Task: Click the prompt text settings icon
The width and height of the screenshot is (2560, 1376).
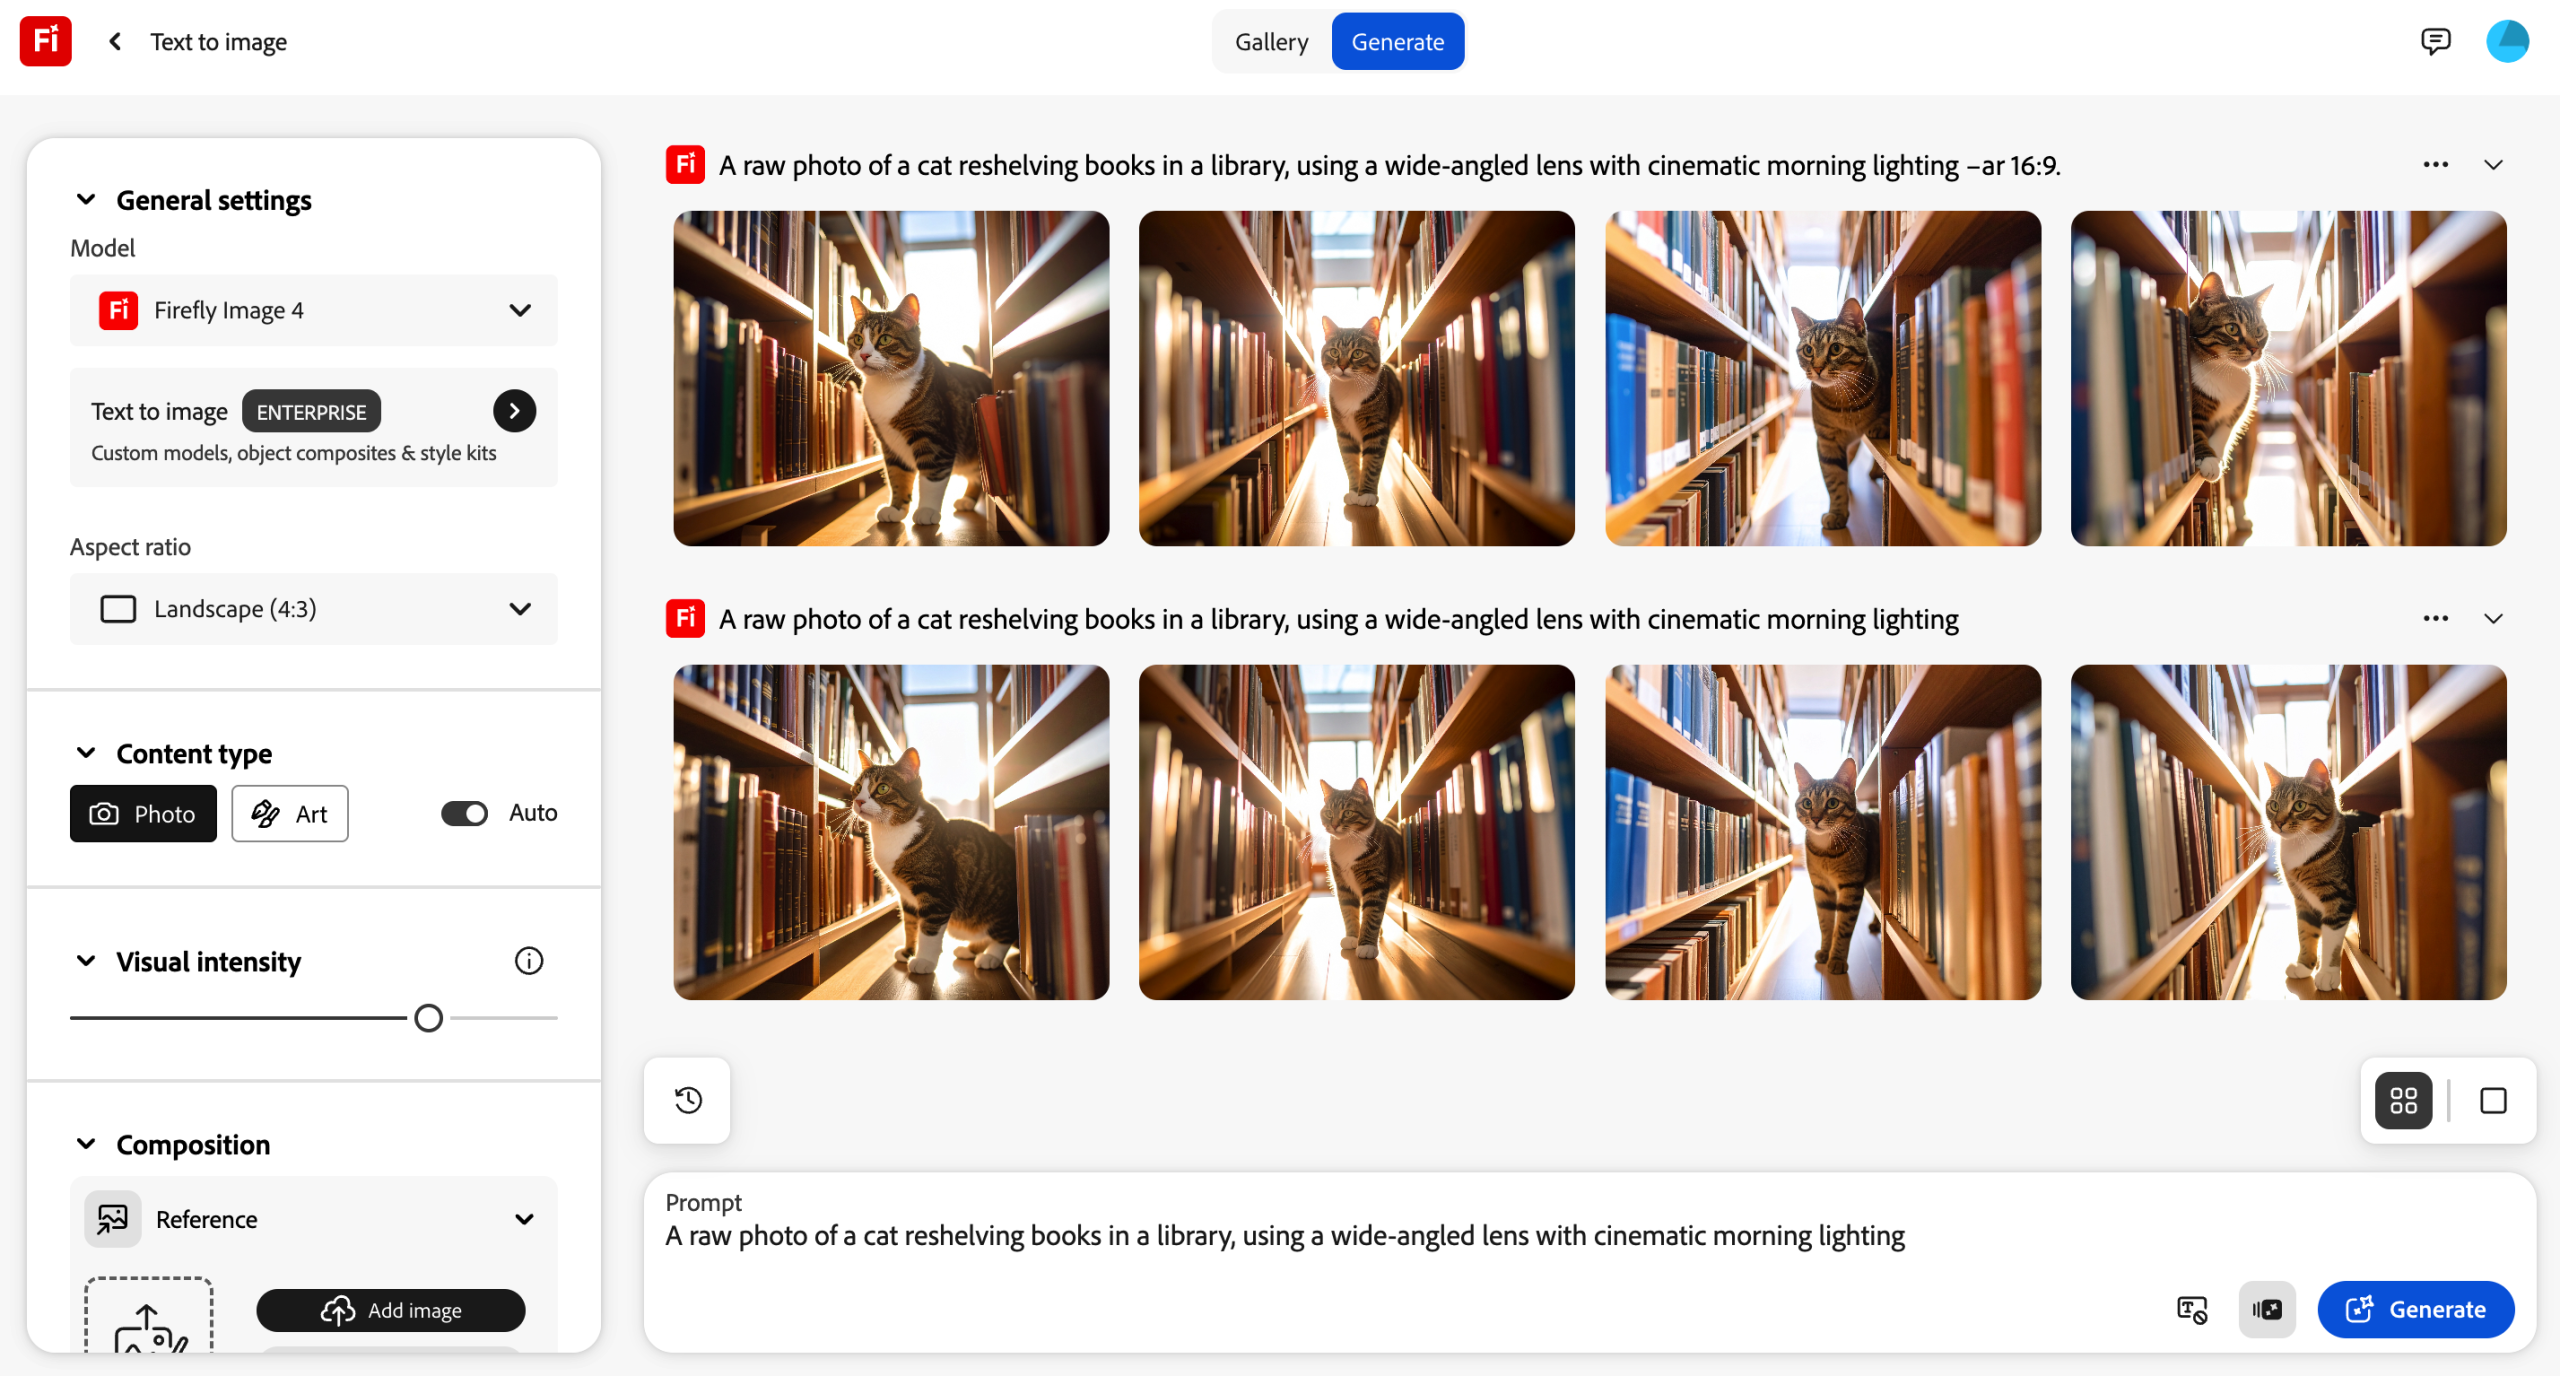Action: (2191, 1309)
